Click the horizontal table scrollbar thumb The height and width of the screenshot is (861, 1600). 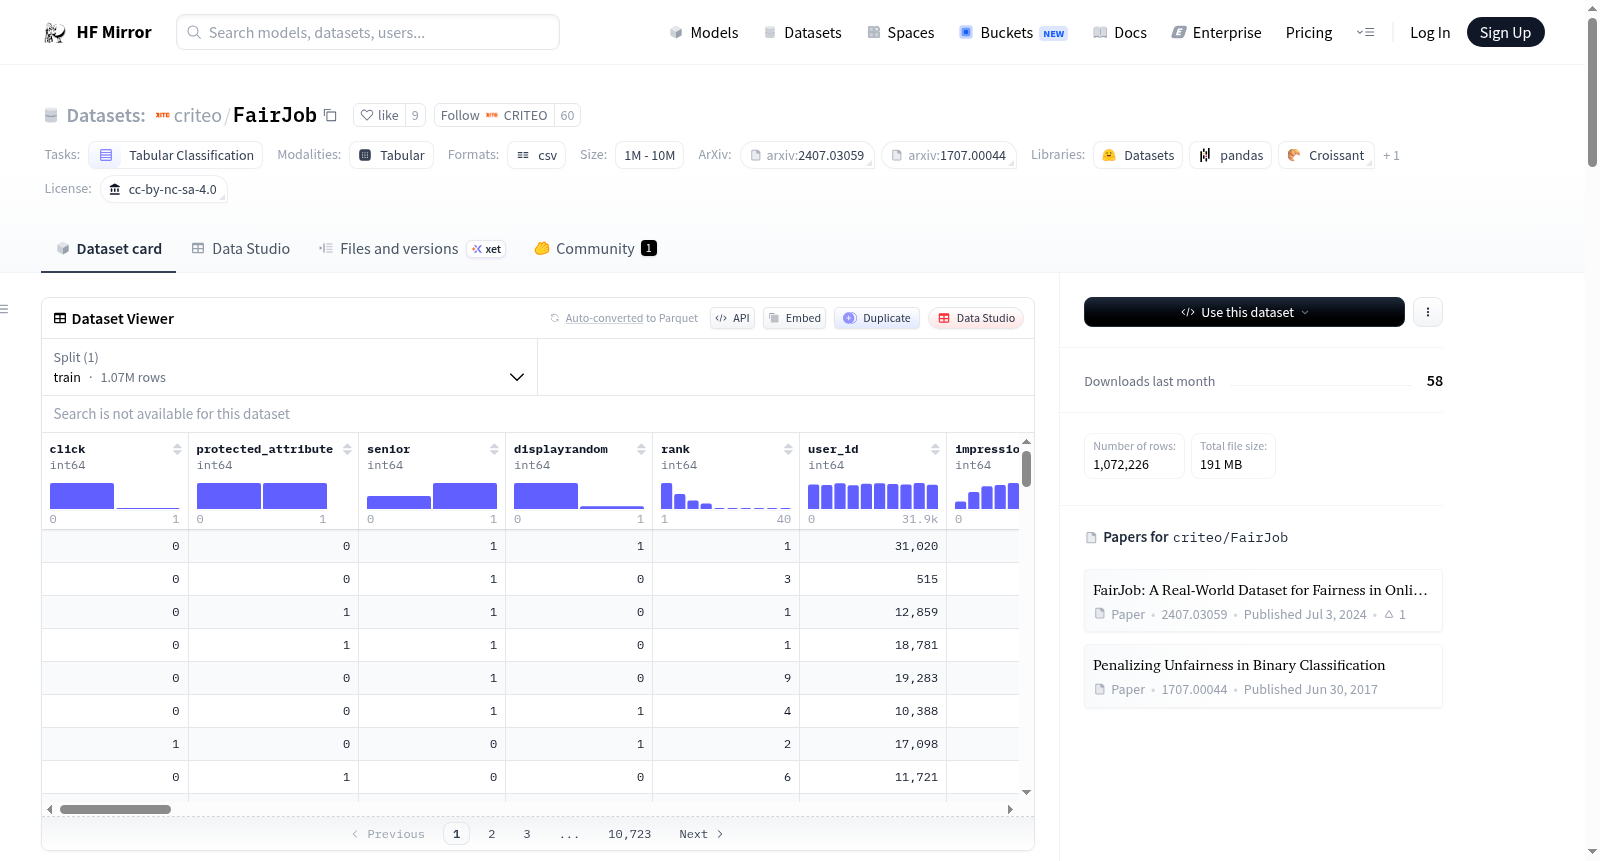pyautogui.click(x=115, y=809)
